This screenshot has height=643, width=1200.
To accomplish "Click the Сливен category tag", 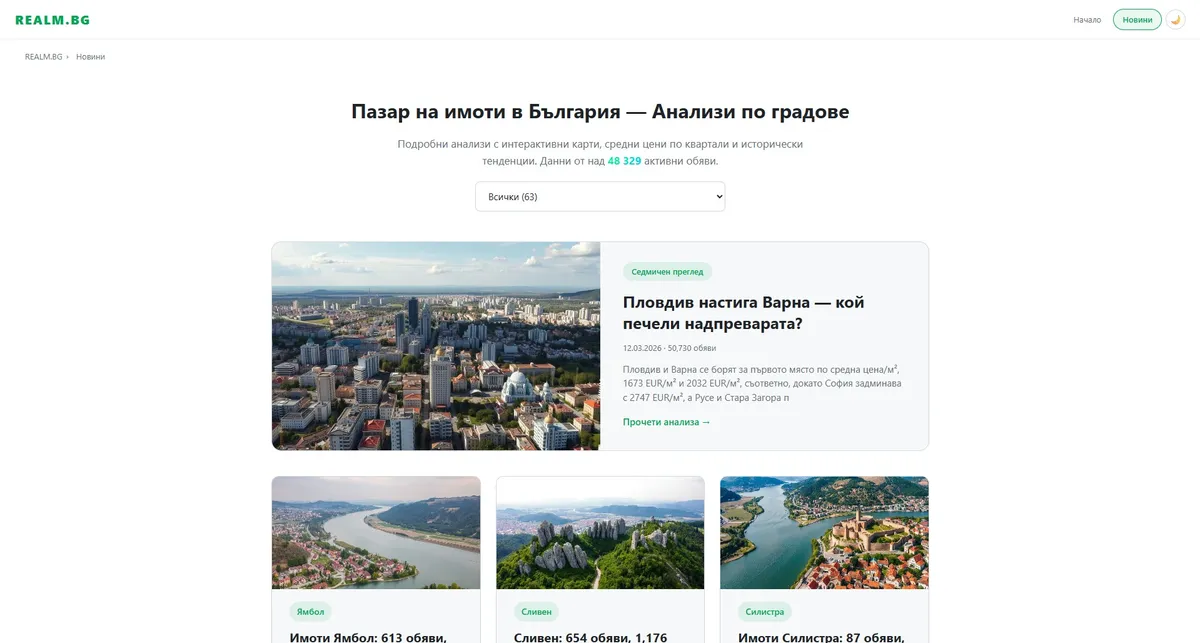I will coord(536,611).
